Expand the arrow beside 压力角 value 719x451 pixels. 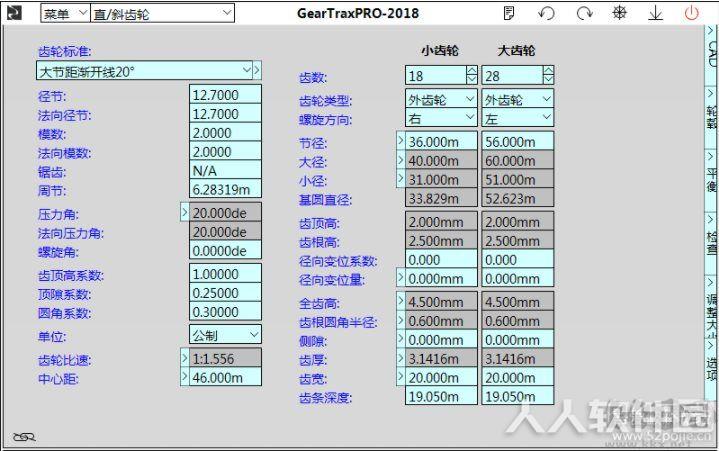(x=184, y=212)
